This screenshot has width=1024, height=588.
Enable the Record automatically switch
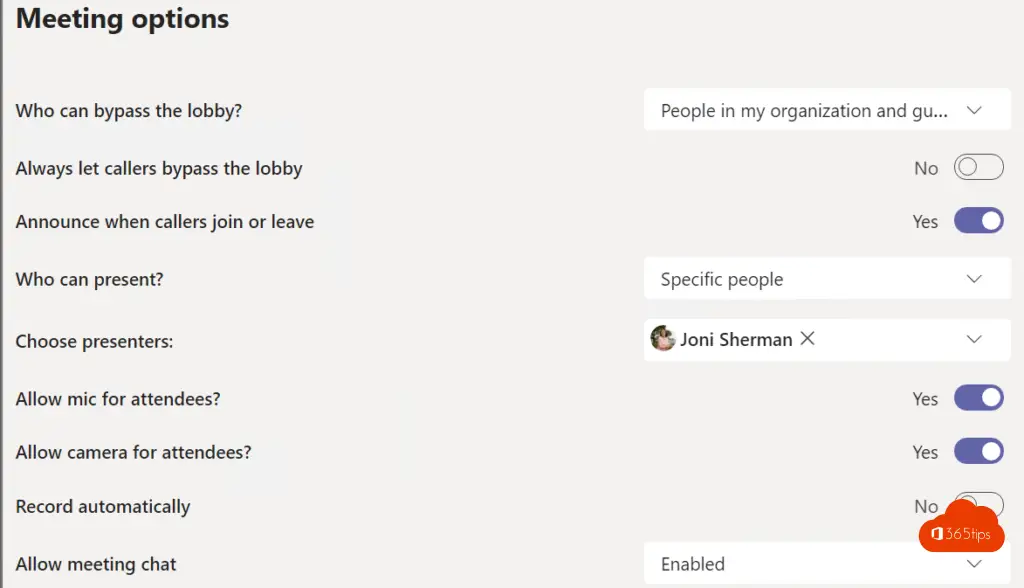click(x=978, y=504)
